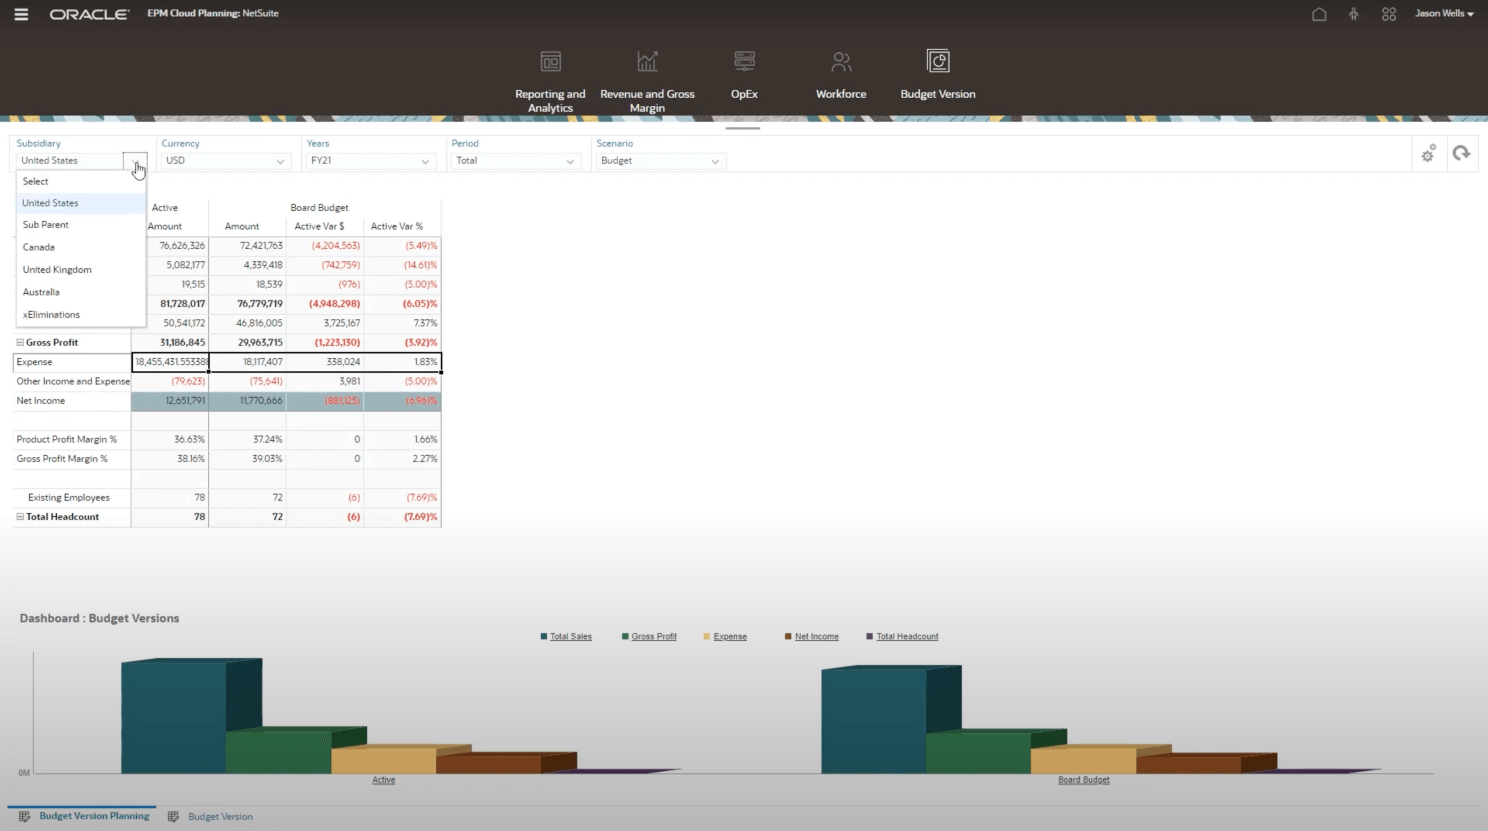The image size is (1488, 831).
Task: Click the Home icon in header
Action: 1319,14
